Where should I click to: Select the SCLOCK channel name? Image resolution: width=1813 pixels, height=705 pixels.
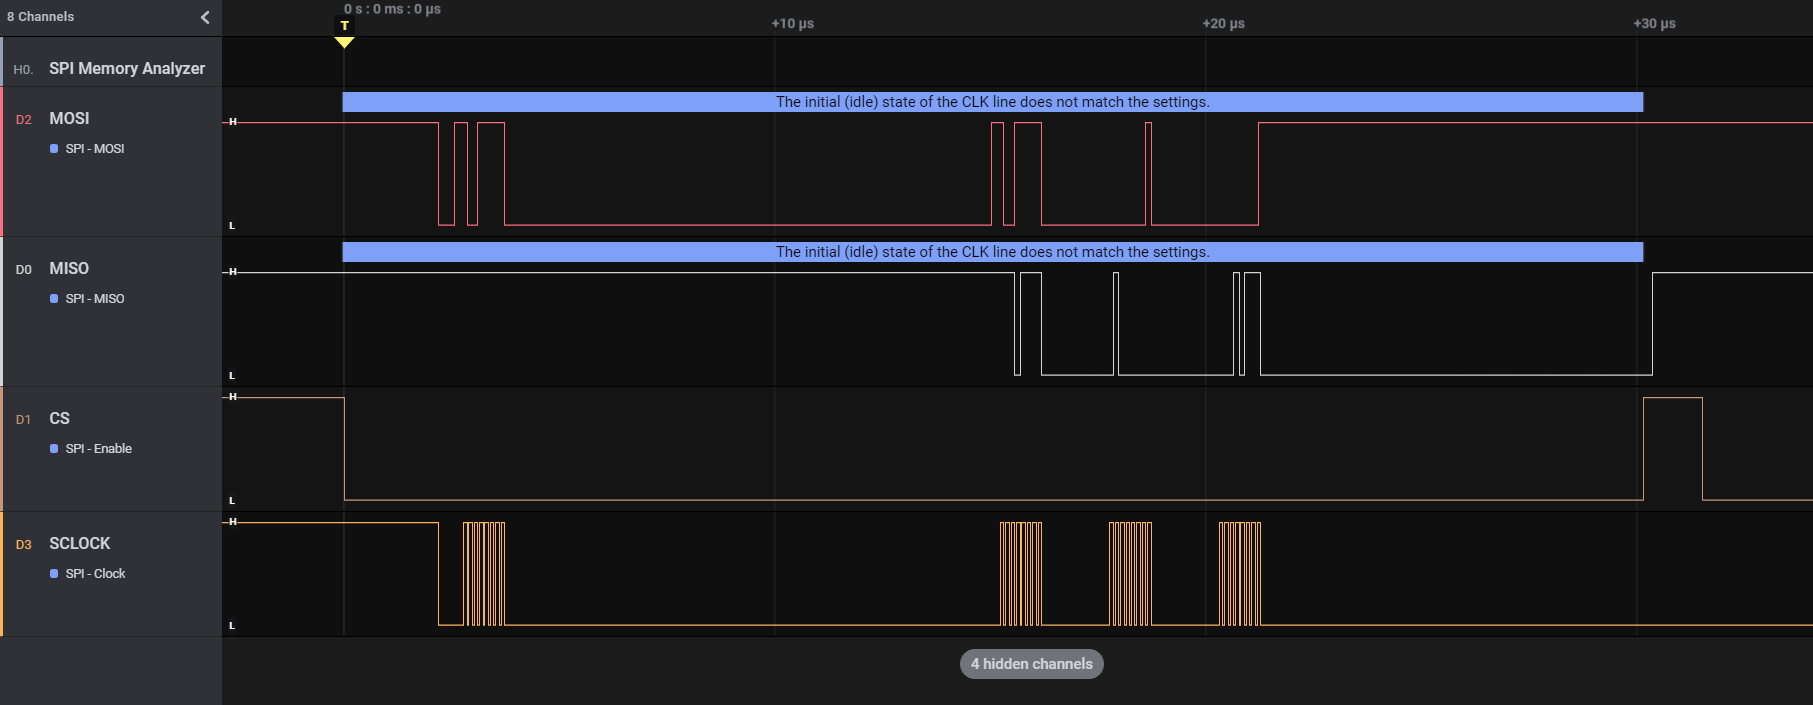point(80,543)
